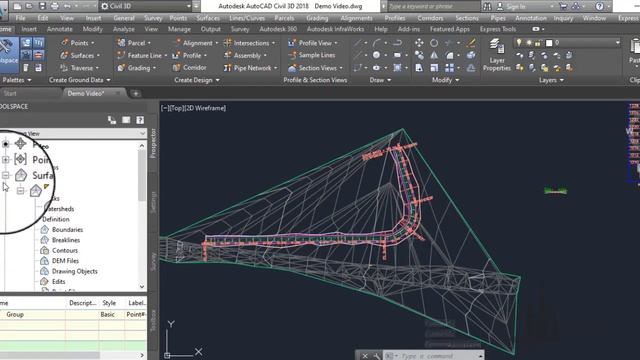Image resolution: width=640 pixels, height=360 pixels.
Task: Open the Alignment dropdown
Action: point(196,43)
